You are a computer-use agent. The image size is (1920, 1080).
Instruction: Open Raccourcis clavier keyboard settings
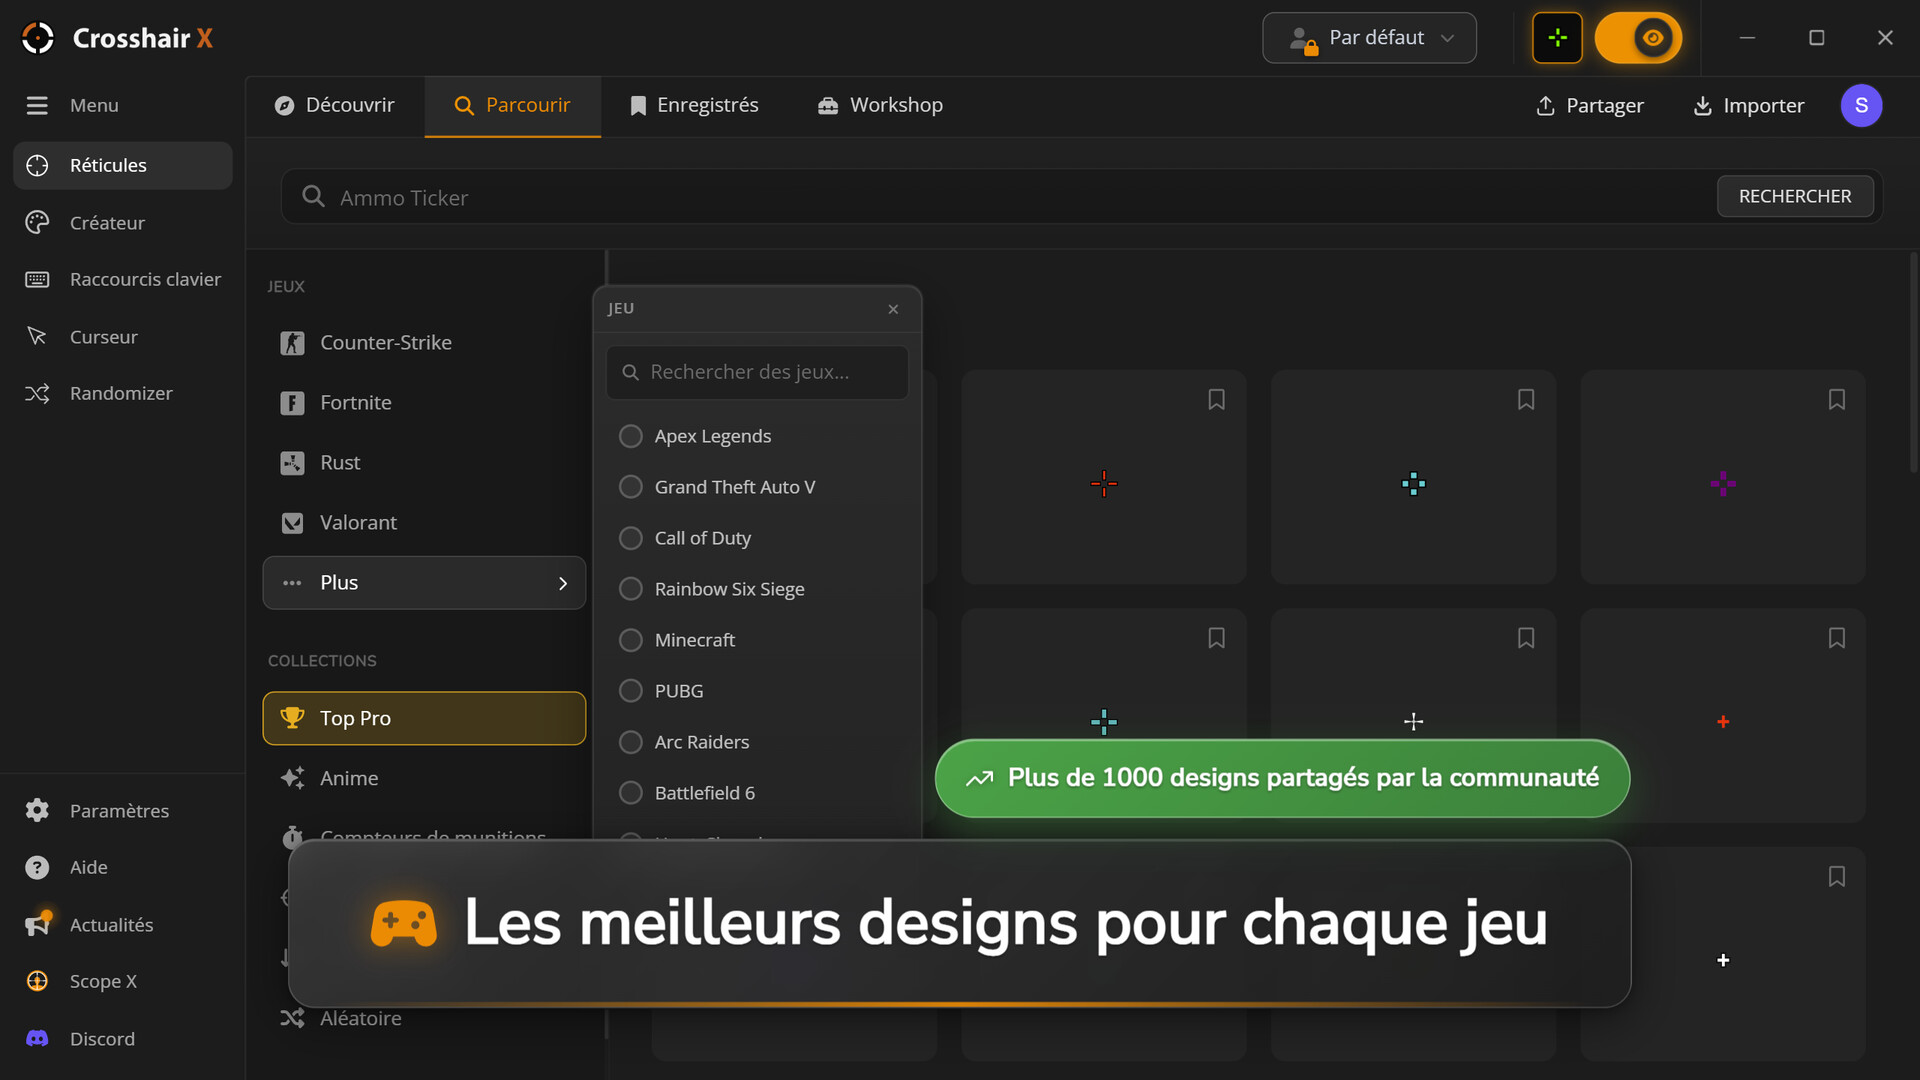pyautogui.click(x=123, y=279)
